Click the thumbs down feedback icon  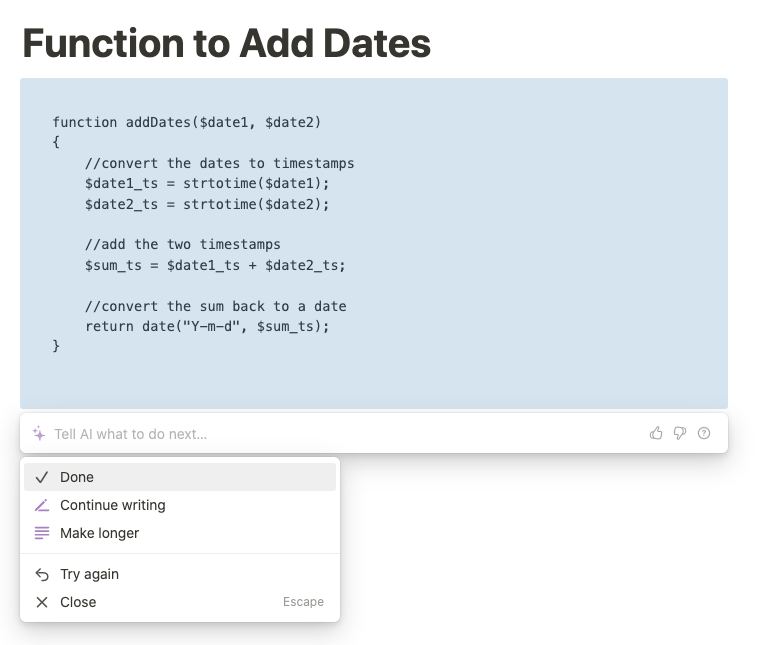coord(680,433)
